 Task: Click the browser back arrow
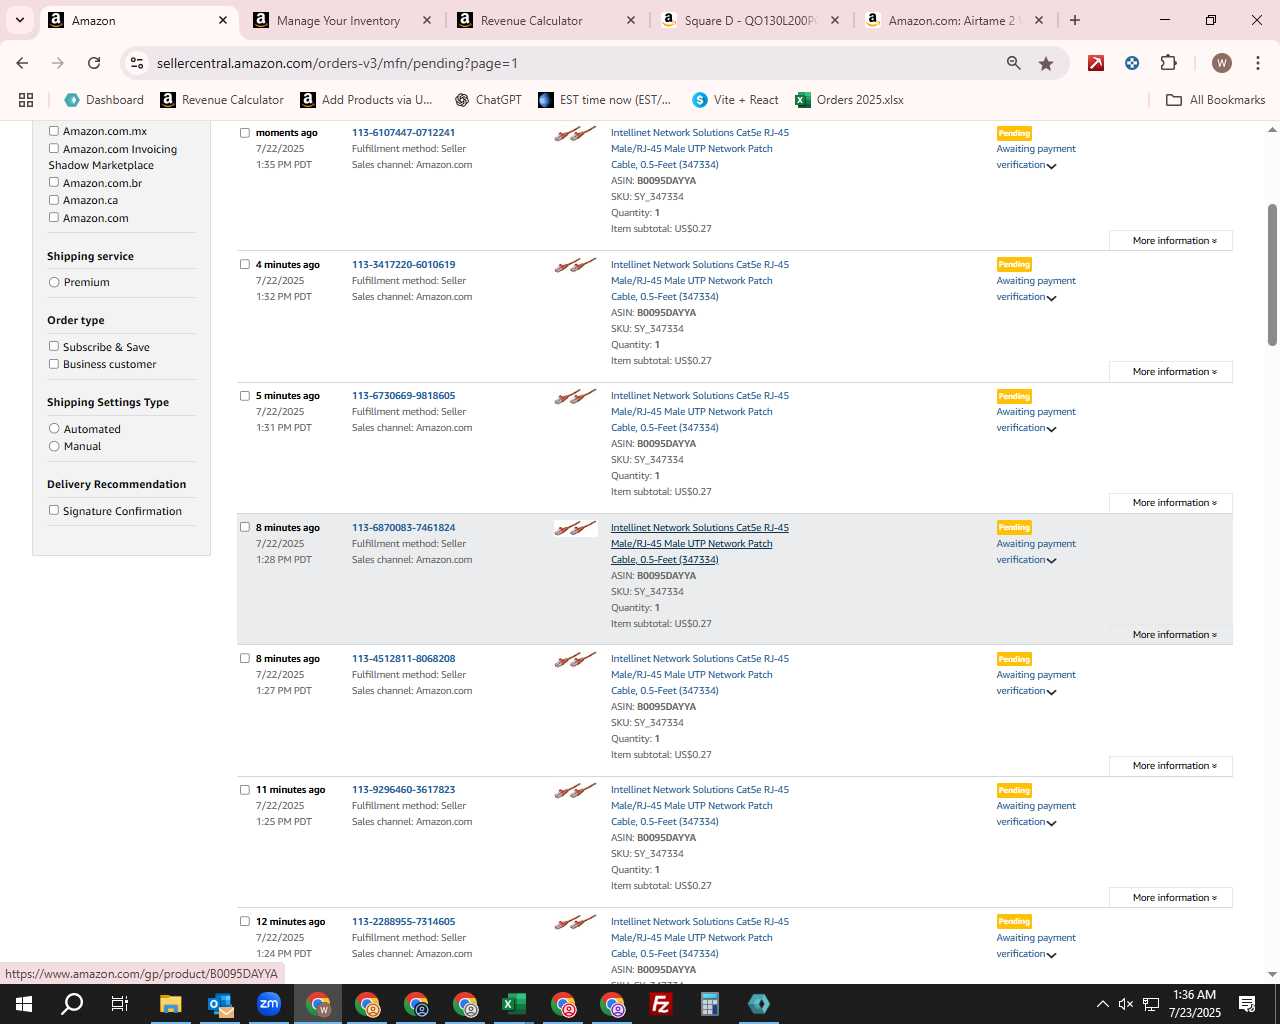coord(22,63)
